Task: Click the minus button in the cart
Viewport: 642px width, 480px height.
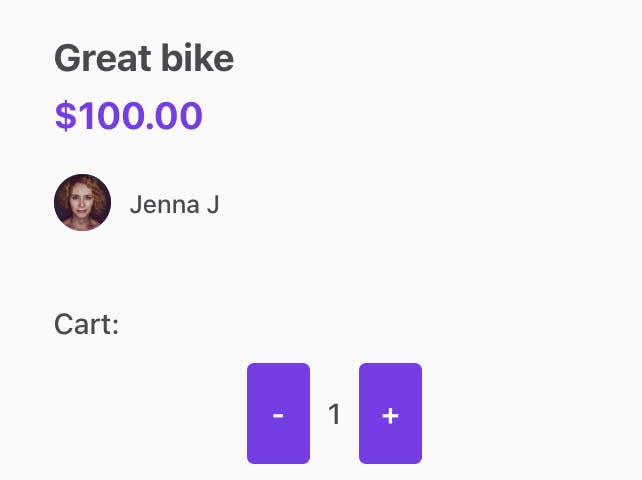Action: (x=278, y=413)
